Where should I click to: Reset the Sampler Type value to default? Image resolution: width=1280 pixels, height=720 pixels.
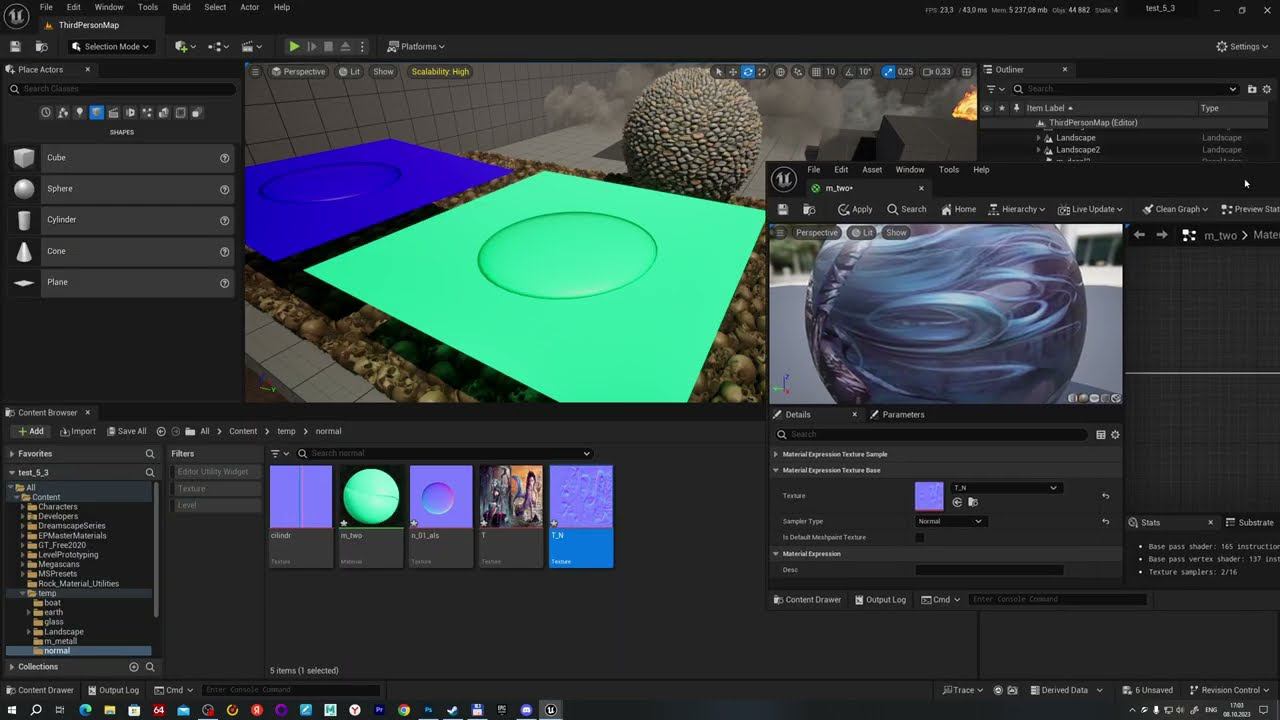pyautogui.click(x=1105, y=521)
